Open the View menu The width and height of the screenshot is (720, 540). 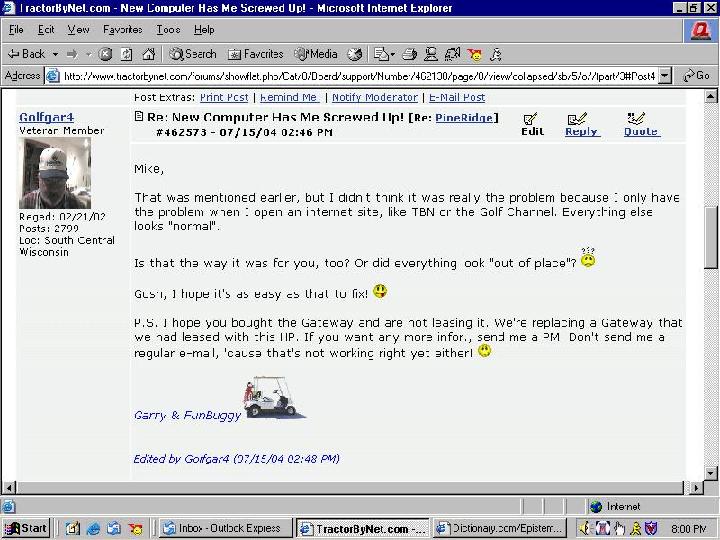coord(78,30)
